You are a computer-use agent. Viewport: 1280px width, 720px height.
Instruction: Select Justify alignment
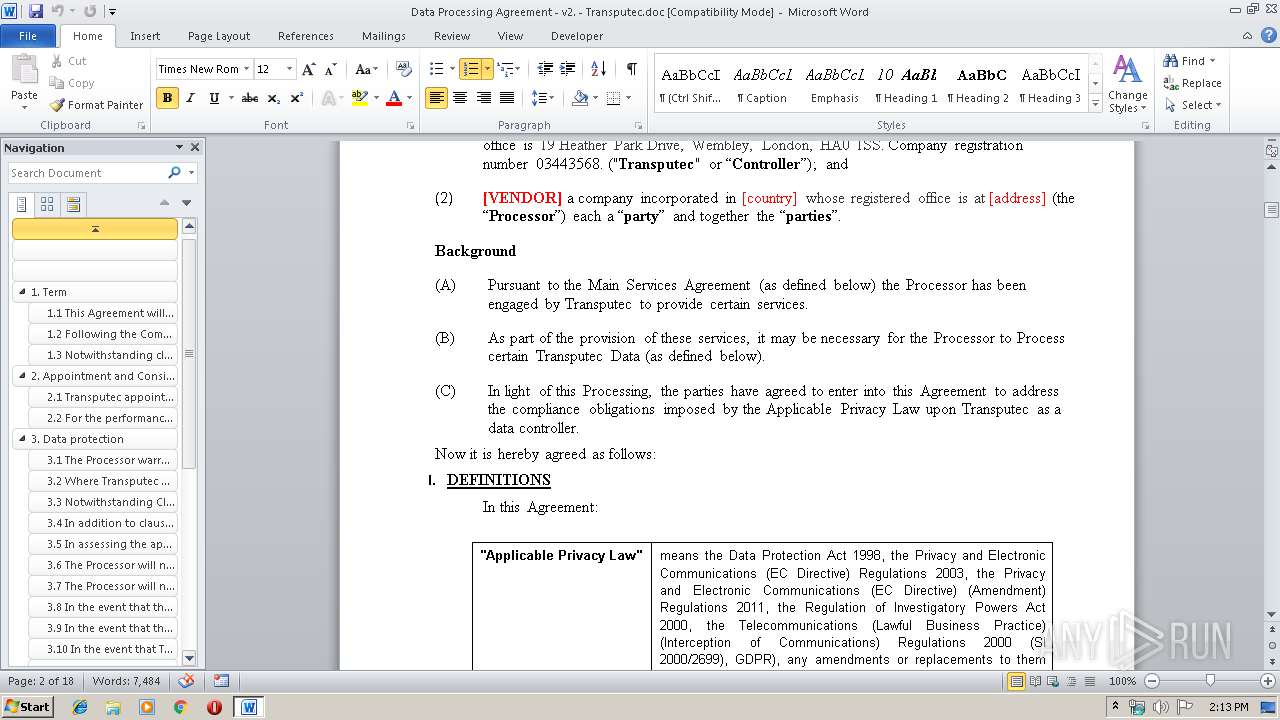click(507, 98)
